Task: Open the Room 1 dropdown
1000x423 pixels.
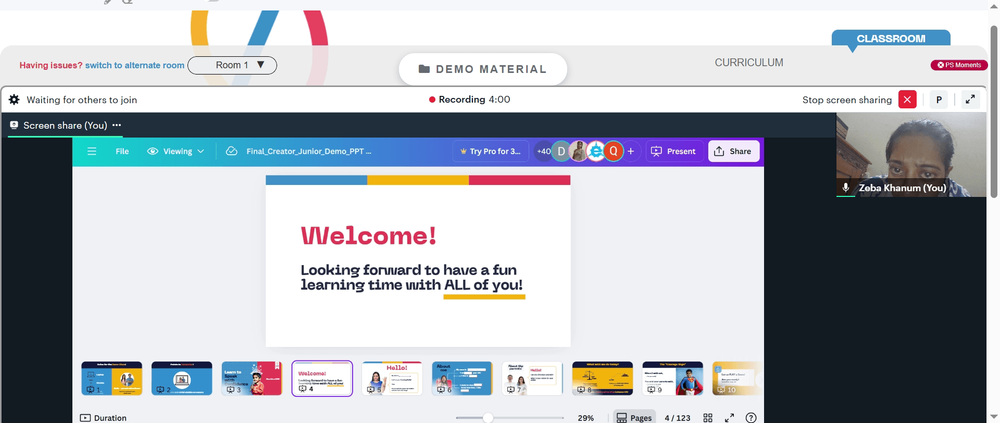Action: pos(232,65)
